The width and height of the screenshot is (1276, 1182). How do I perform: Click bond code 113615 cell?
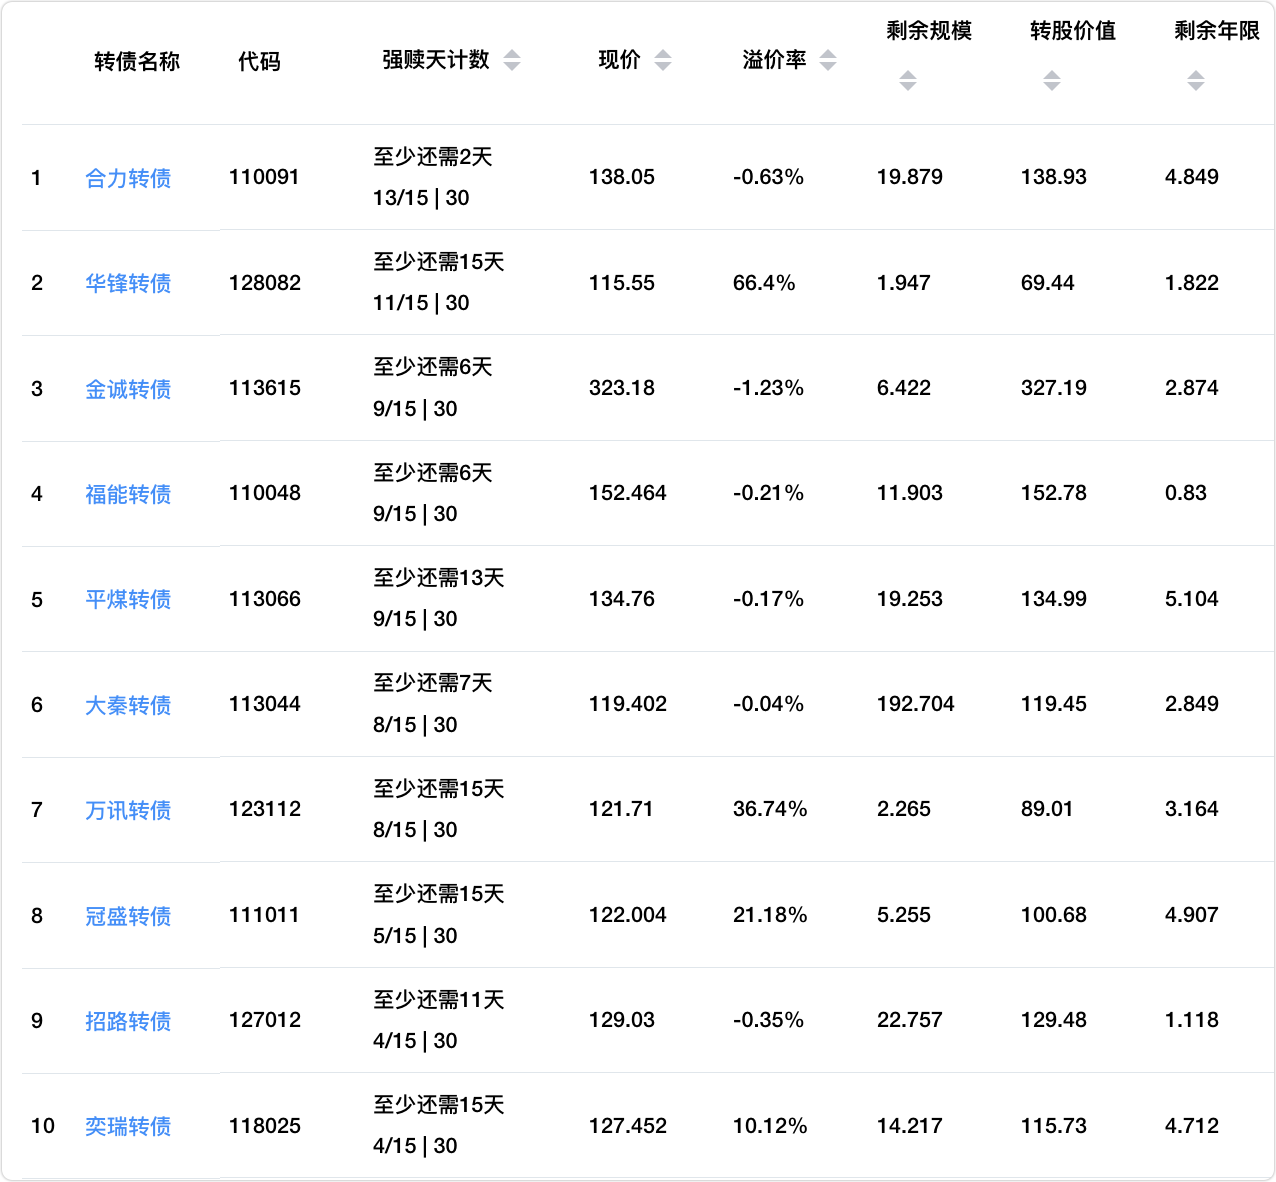pos(264,388)
